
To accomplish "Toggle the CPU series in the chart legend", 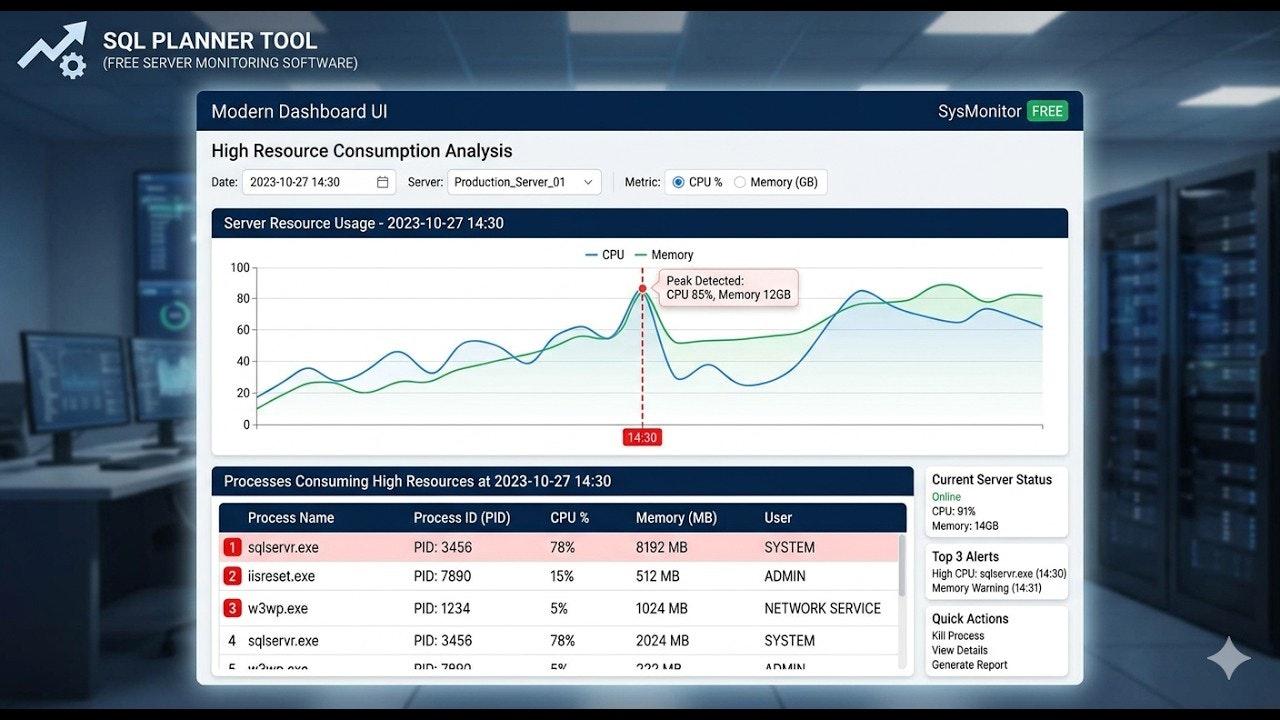I will 607,254.
